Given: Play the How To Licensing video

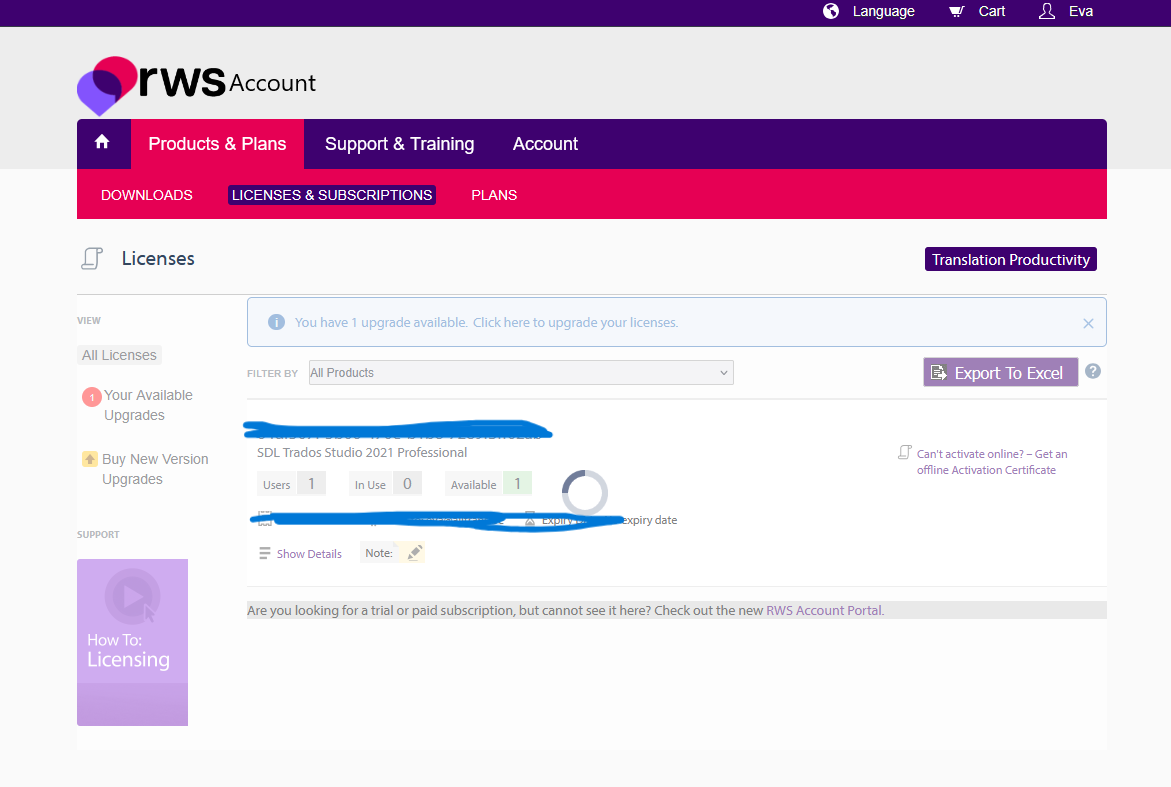Looking at the screenshot, I should tap(132, 642).
